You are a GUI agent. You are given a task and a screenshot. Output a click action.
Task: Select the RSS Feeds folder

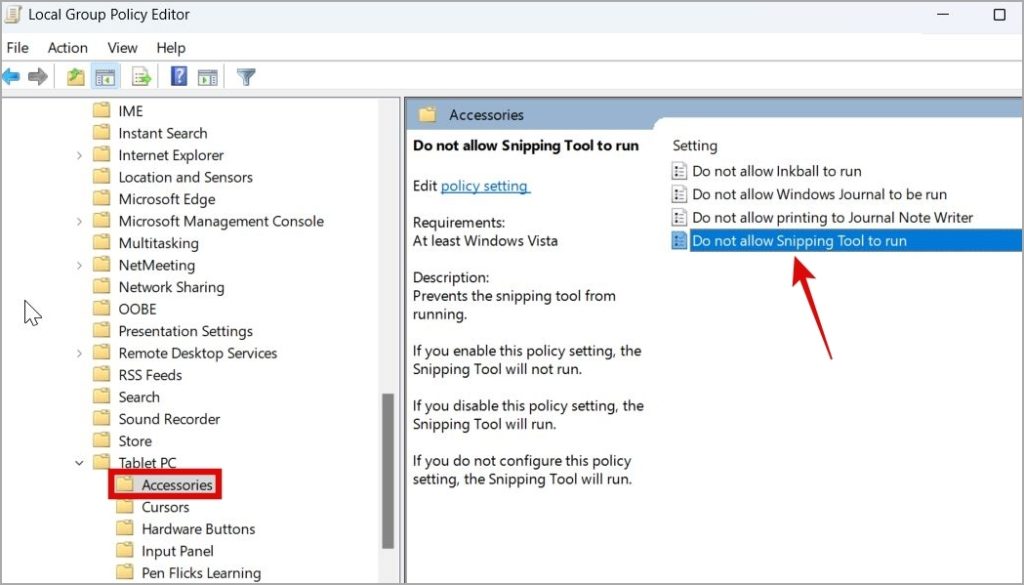[x=150, y=375]
